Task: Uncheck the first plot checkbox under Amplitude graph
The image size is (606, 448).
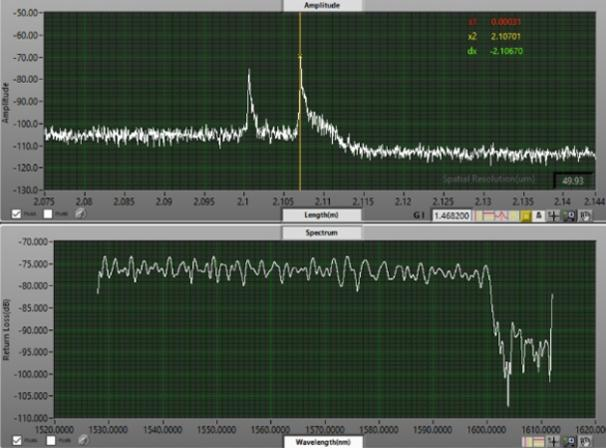Action: click(x=16, y=215)
